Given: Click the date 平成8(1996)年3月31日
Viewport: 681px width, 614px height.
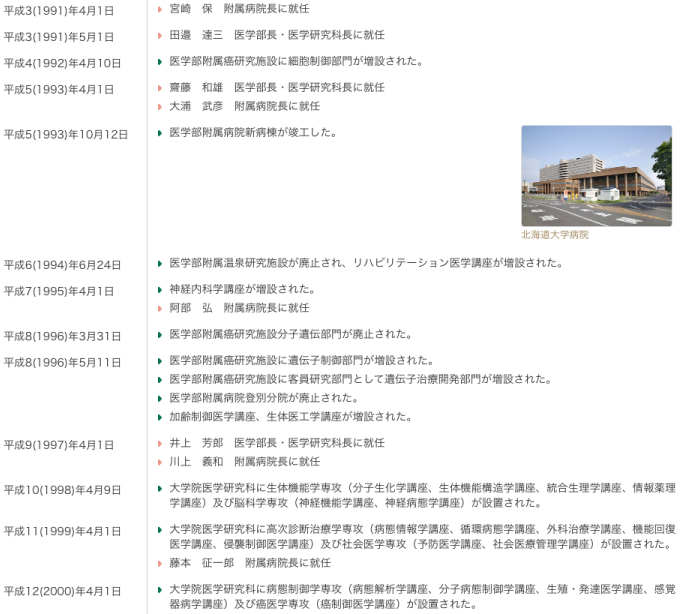Looking at the screenshot, I should (x=63, y=336).
